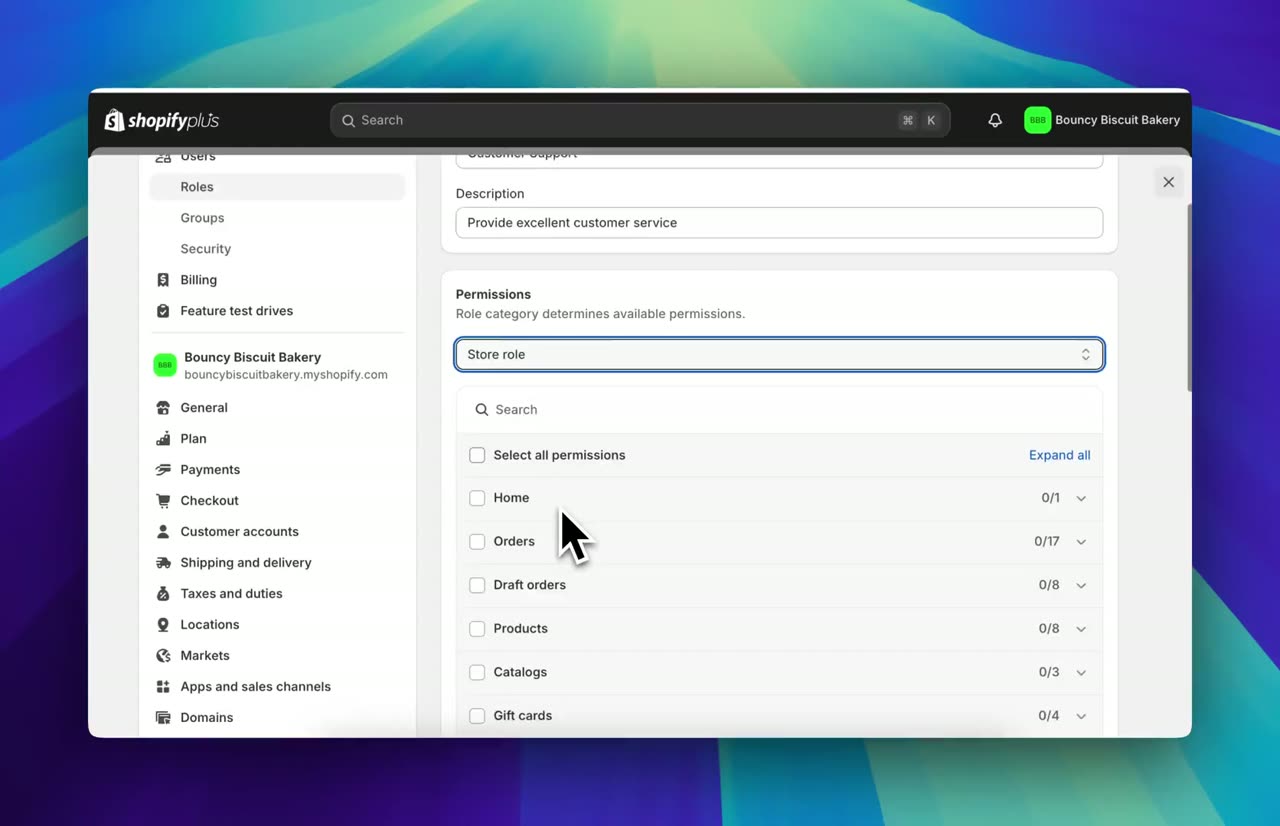Check the Products permission checkbox

pyautogui.click(x=477, y=629)
